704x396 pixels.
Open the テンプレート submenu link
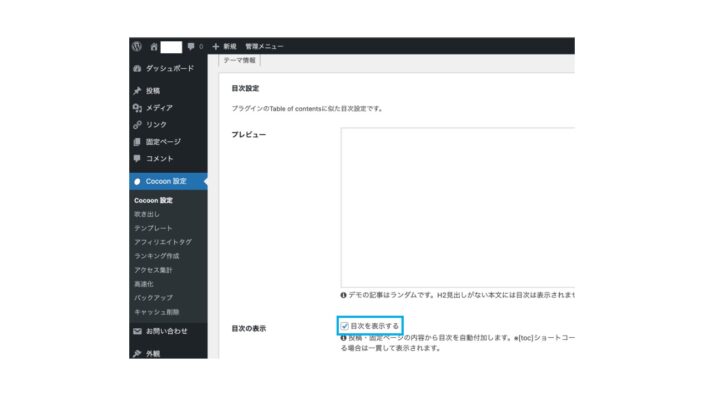pos(153,228)
